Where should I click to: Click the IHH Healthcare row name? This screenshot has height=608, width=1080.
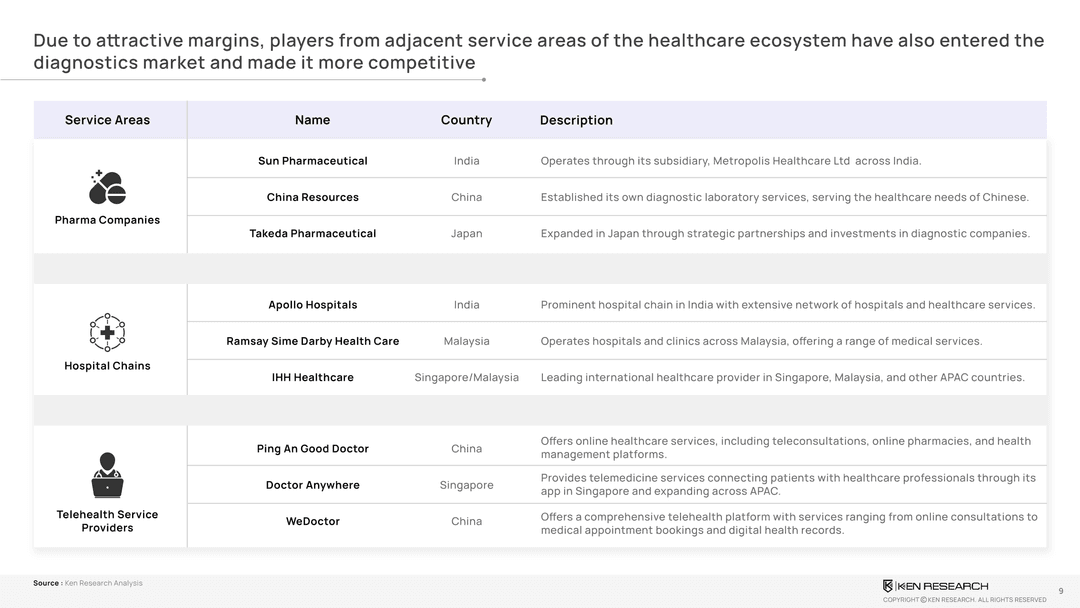click(312, 377)
